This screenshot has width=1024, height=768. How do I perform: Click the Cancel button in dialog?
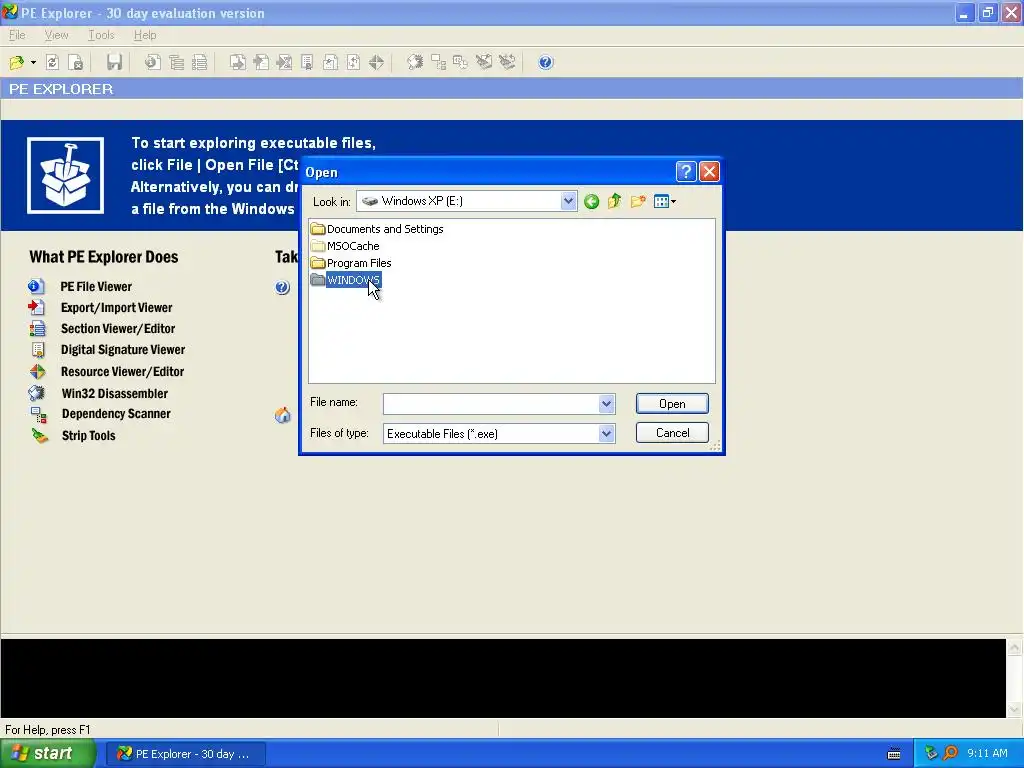click(672, 433)
